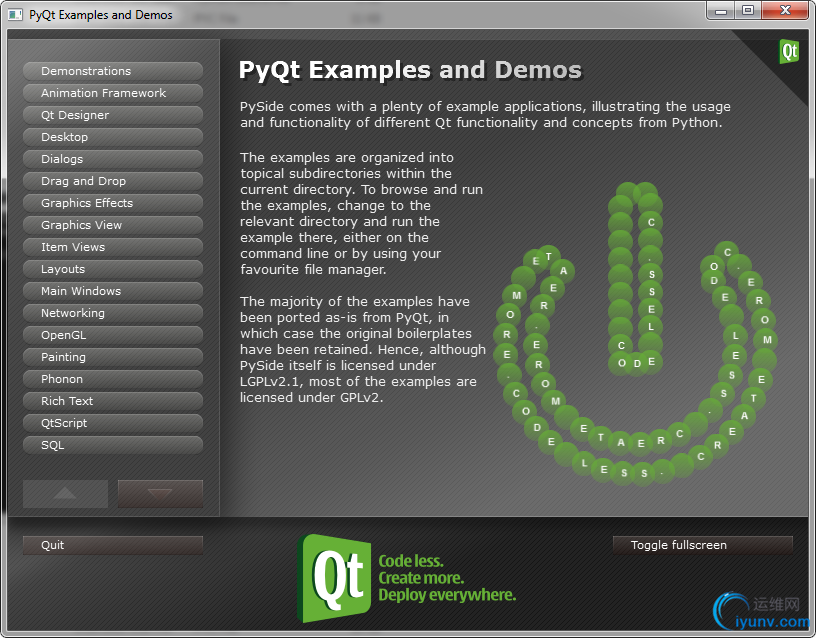Click the green Qt logo in top-right corner
The image size is (816, 638).
pos(789,52)
